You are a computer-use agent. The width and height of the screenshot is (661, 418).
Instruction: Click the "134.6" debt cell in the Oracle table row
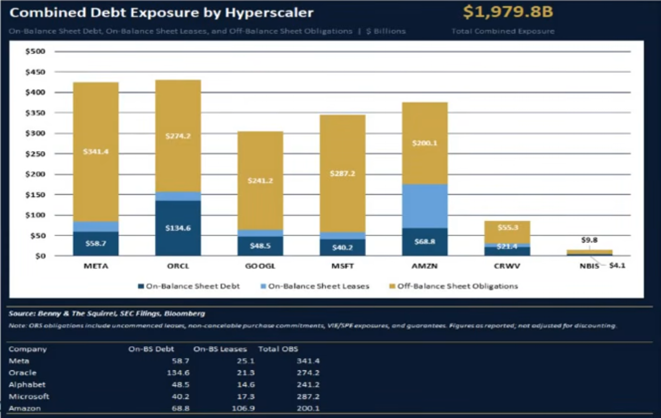click(178, 372)
